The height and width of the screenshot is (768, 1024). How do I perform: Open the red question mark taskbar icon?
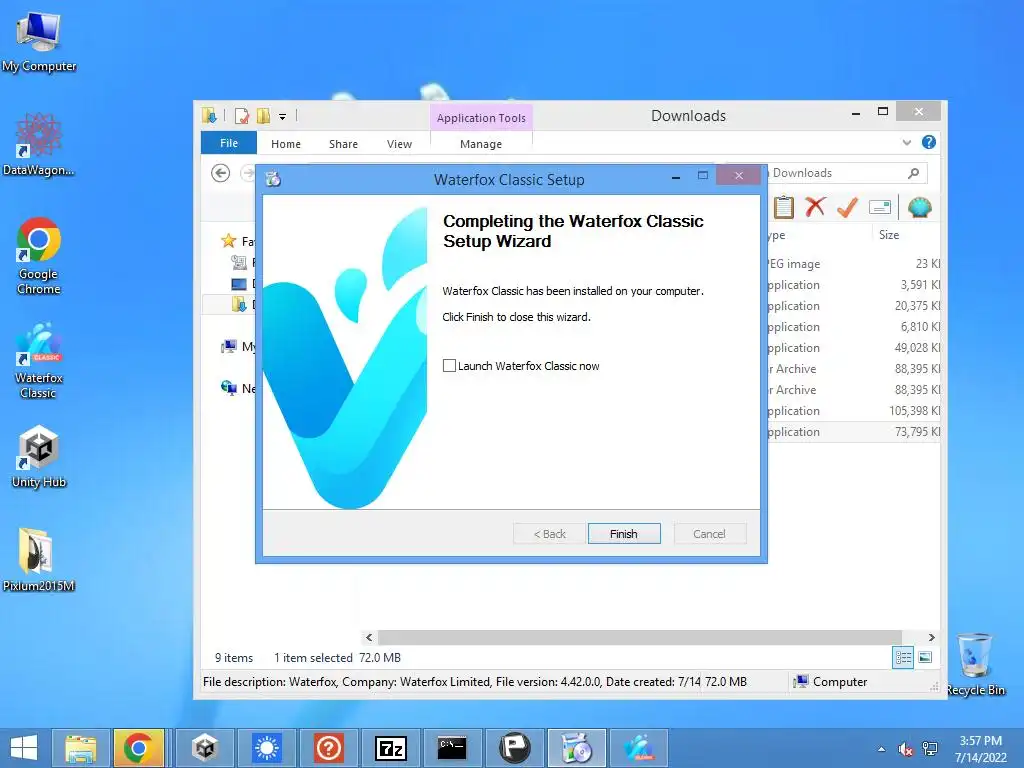[x=328, y=748]
